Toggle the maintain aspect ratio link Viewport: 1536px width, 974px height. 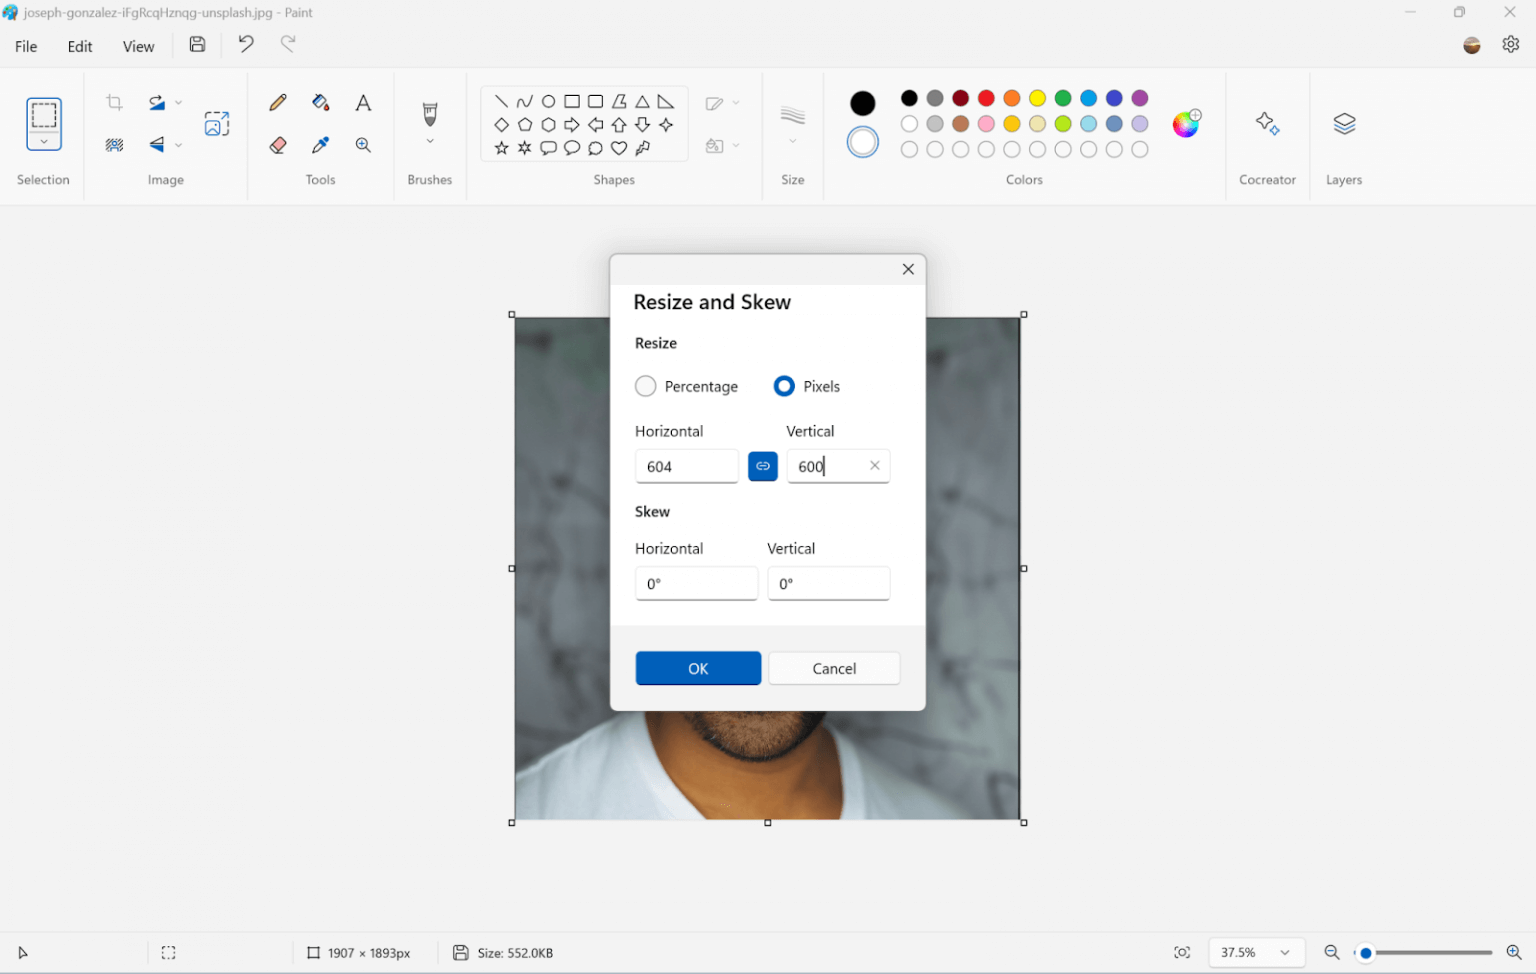763,466
